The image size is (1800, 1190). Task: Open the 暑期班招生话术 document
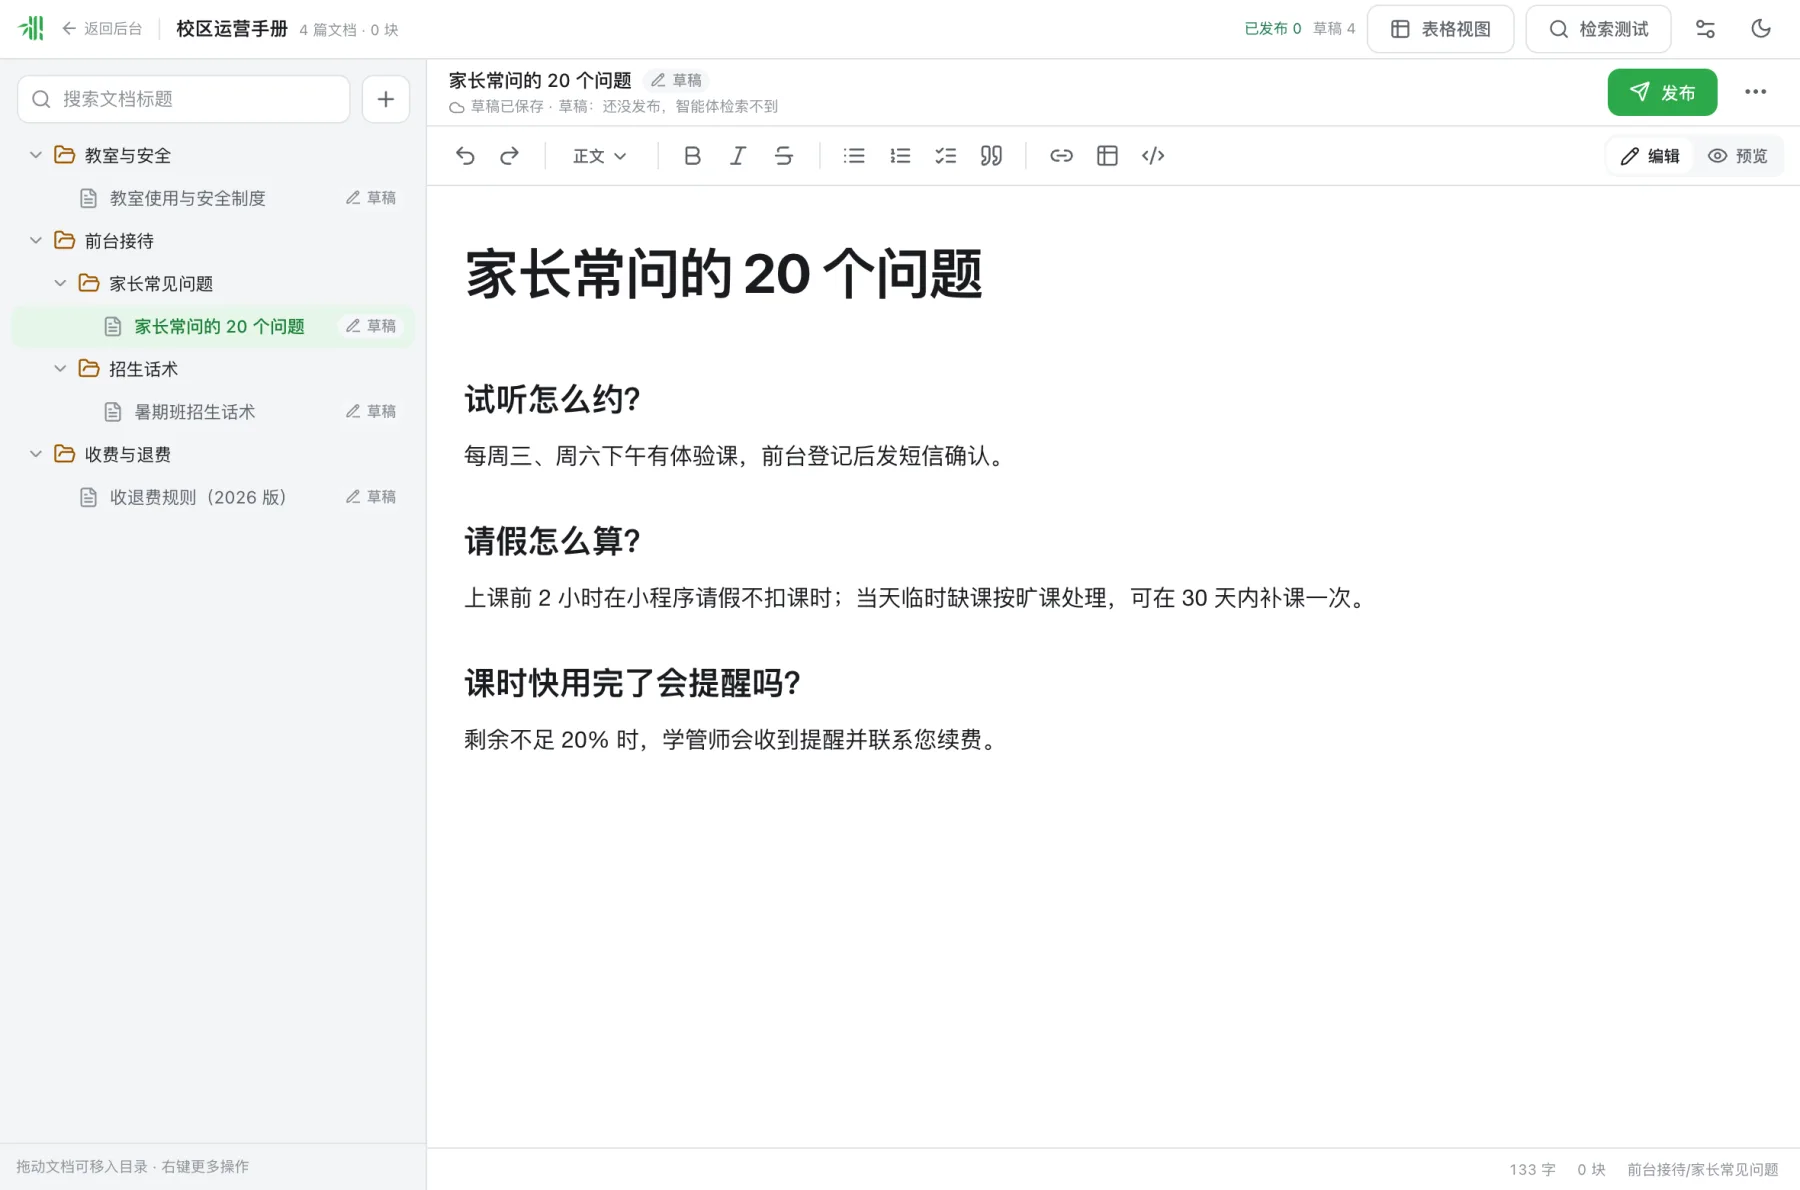[212, 412]
